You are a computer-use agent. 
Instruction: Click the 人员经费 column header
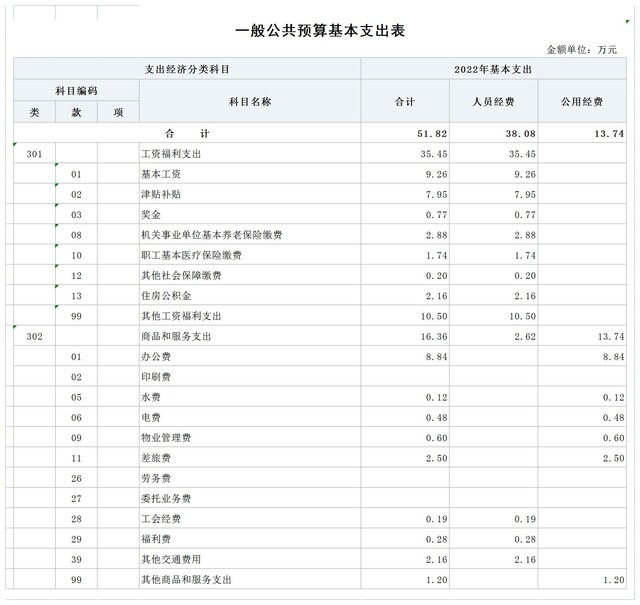pos(492,102)
